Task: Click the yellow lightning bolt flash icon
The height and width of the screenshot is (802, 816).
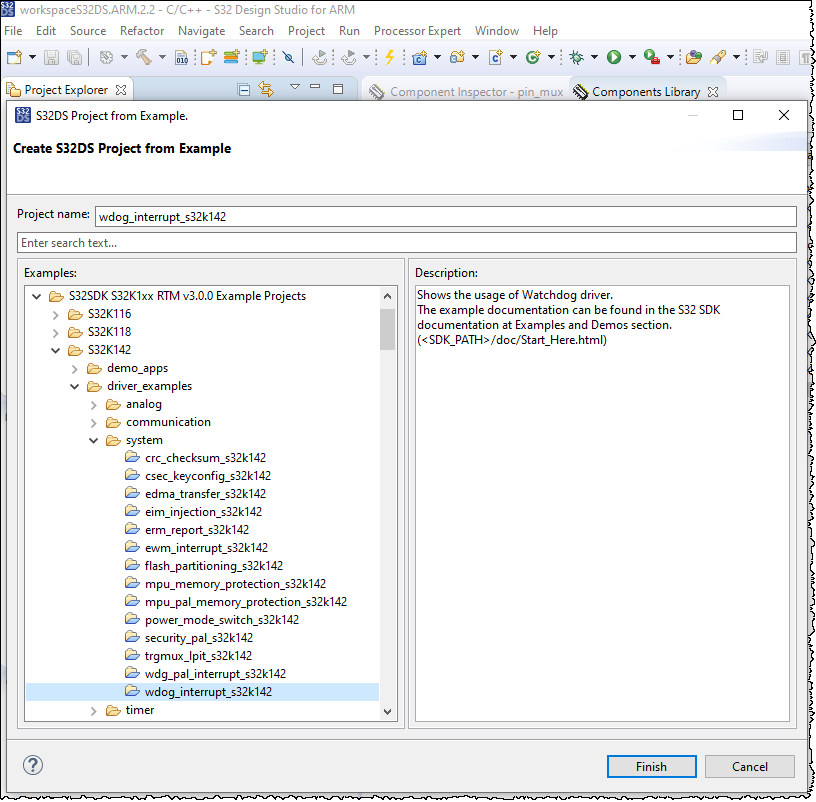Action: 389,57
